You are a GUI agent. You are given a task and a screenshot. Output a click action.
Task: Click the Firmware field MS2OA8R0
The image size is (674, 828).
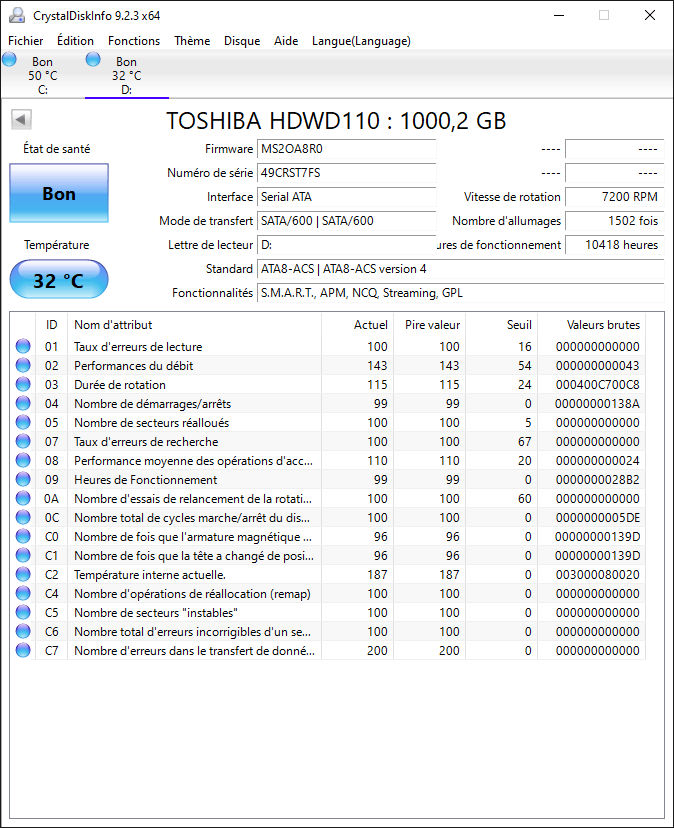[347, 149]
